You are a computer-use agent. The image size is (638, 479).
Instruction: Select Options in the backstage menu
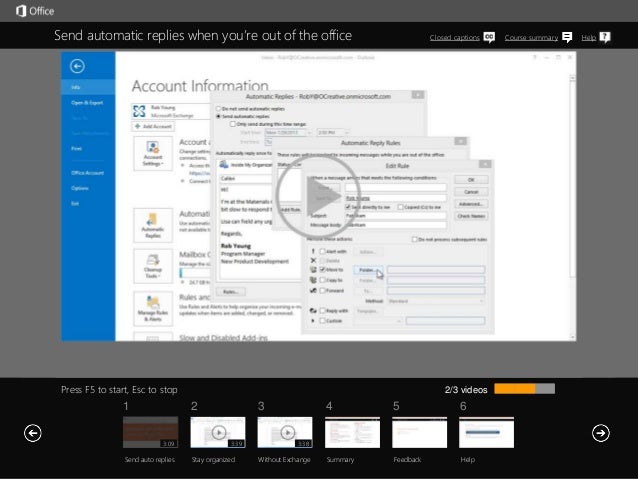click(x=80, y=188)
